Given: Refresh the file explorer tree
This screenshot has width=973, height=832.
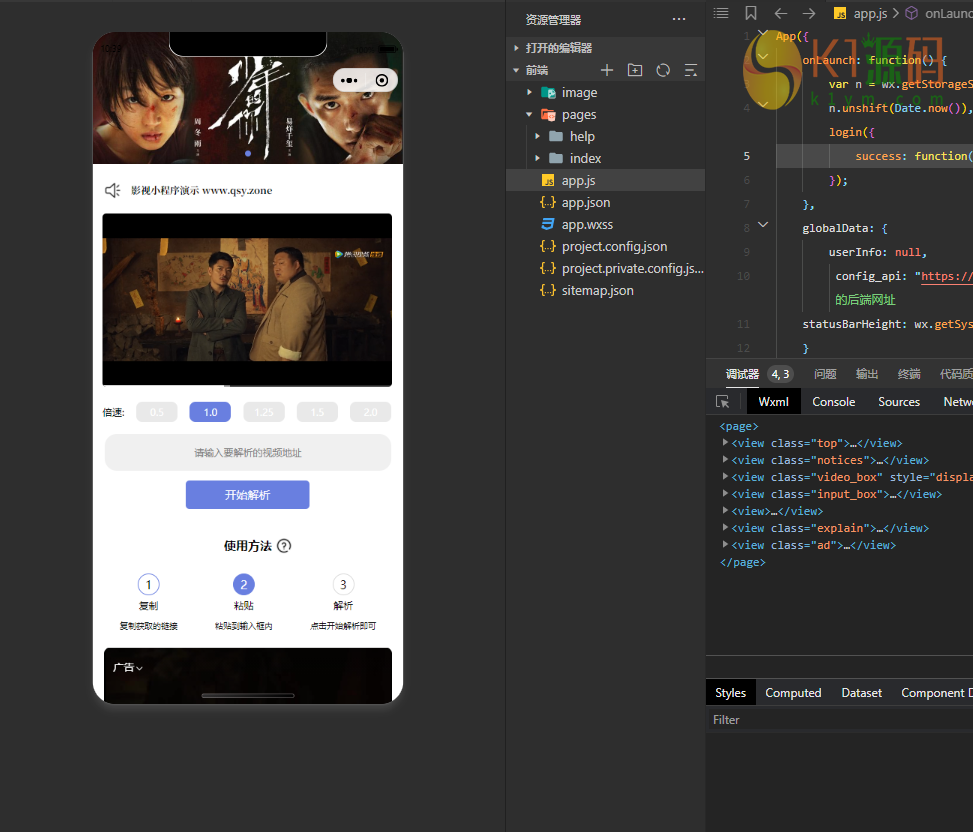Looking at the screenshot, I should coord(663,70).
